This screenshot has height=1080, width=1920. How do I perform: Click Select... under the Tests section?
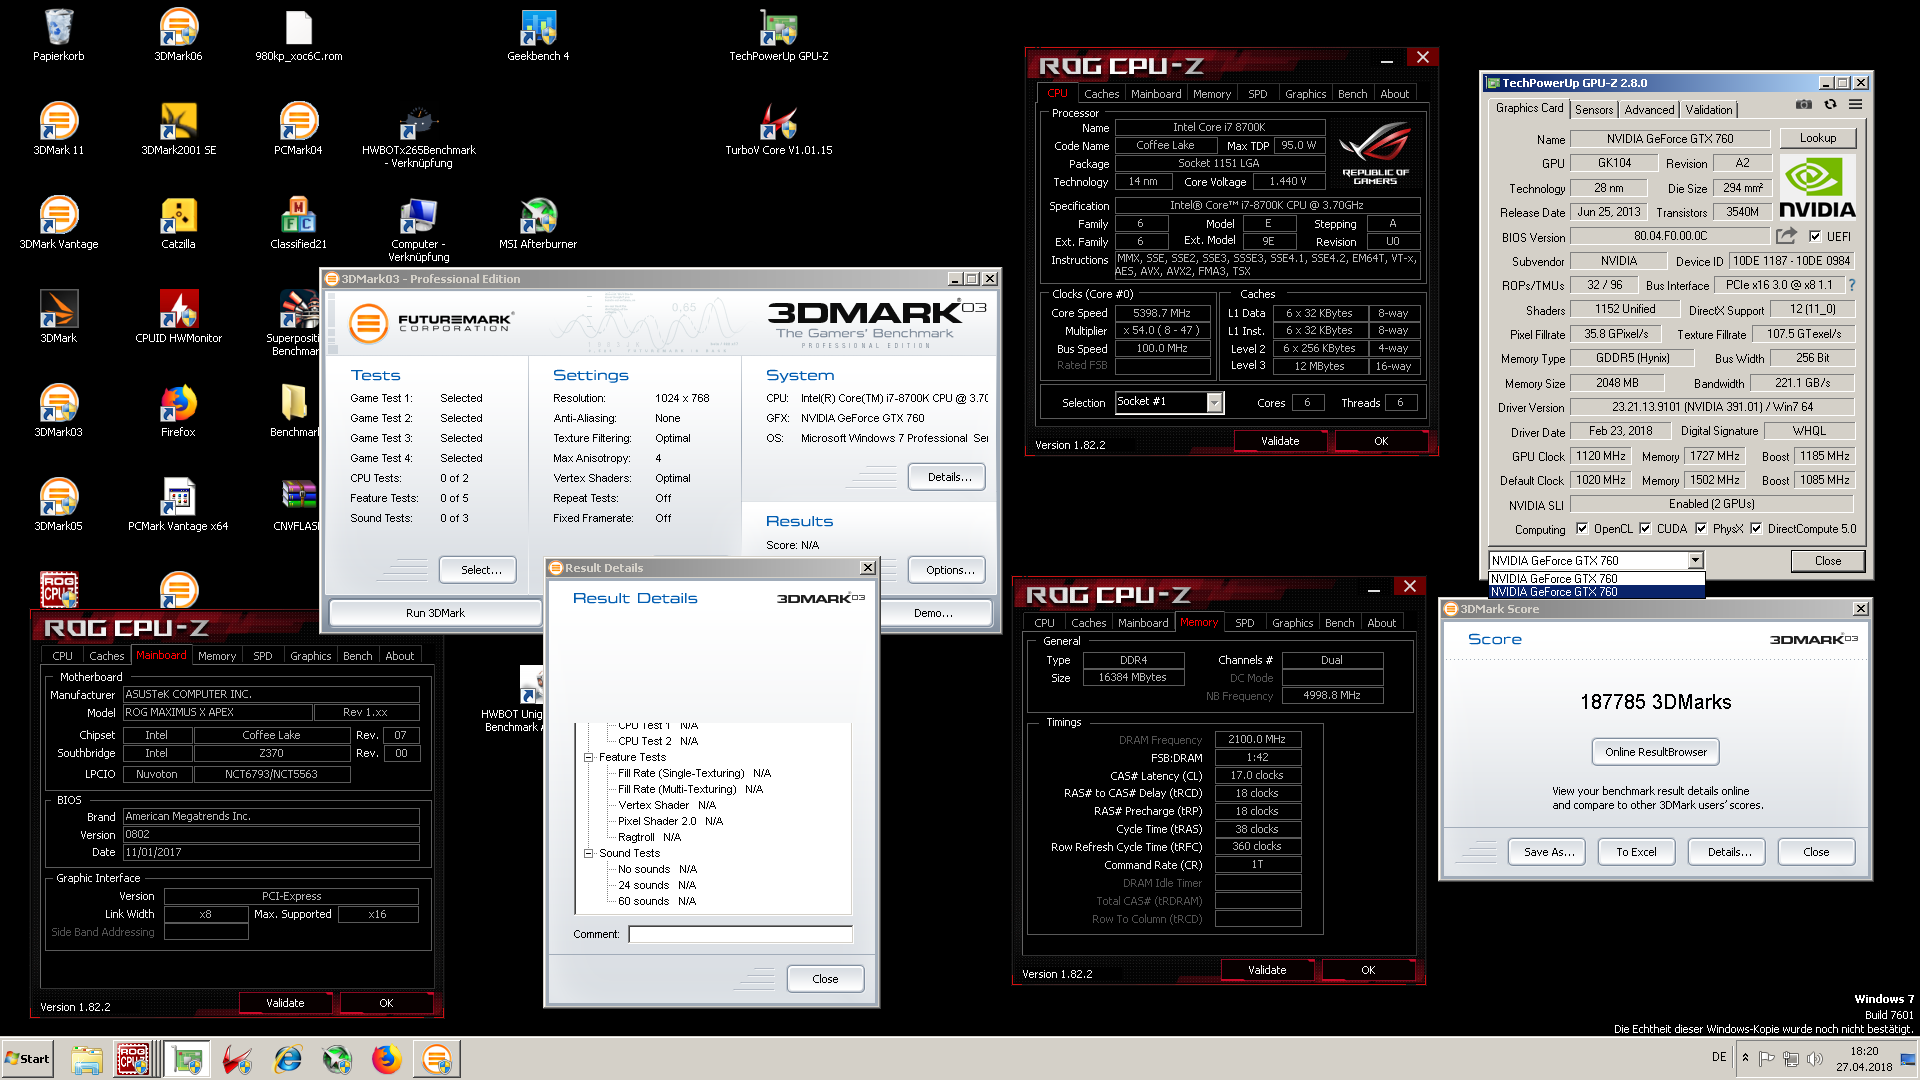coord(478,570)
